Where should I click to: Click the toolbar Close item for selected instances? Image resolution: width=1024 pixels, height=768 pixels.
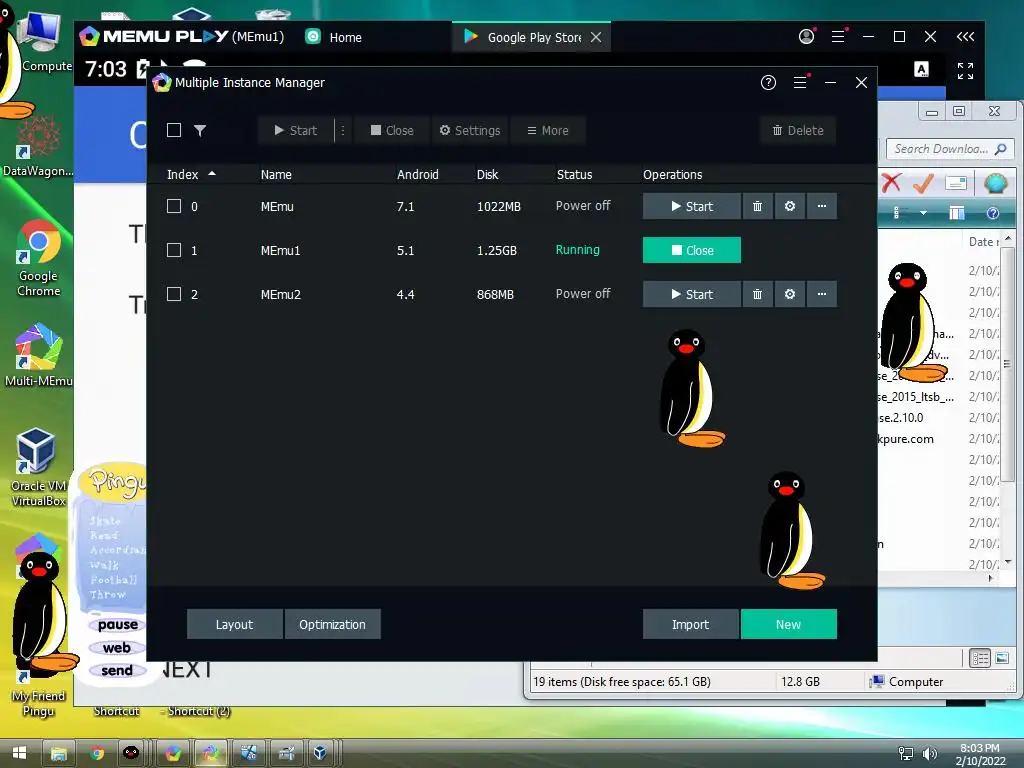[x=392, y=130]
